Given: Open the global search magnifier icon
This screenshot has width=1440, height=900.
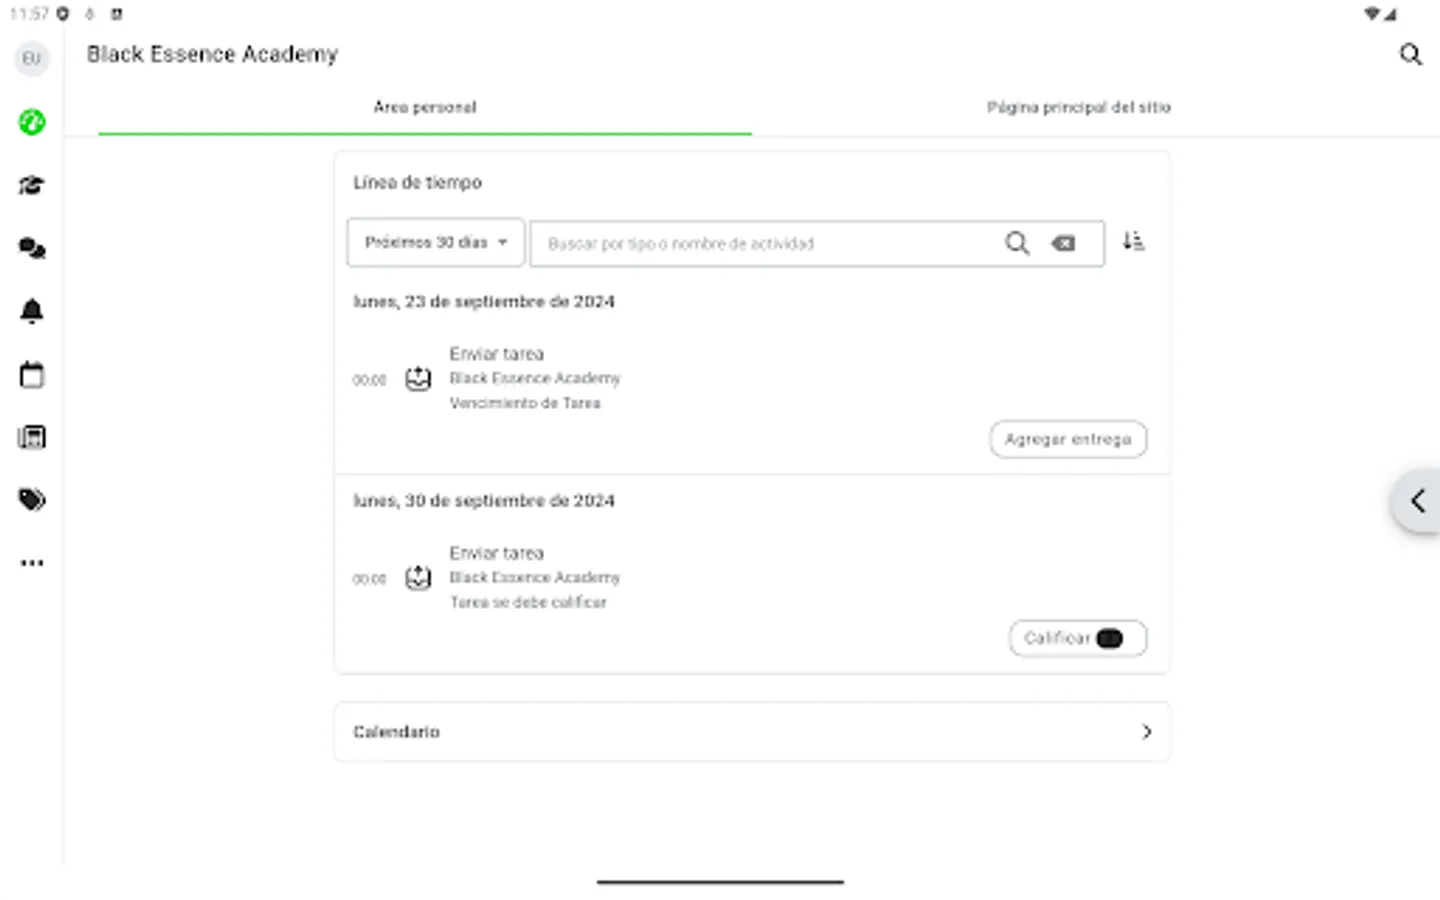Looking at the screenshot, I should click(1410, 55).
